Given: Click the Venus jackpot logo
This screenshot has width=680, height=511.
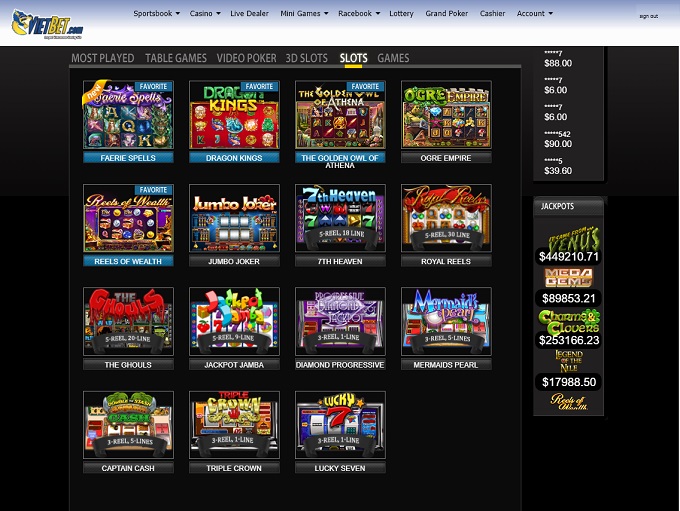Looking at the screenshot, I should point(568,238).
